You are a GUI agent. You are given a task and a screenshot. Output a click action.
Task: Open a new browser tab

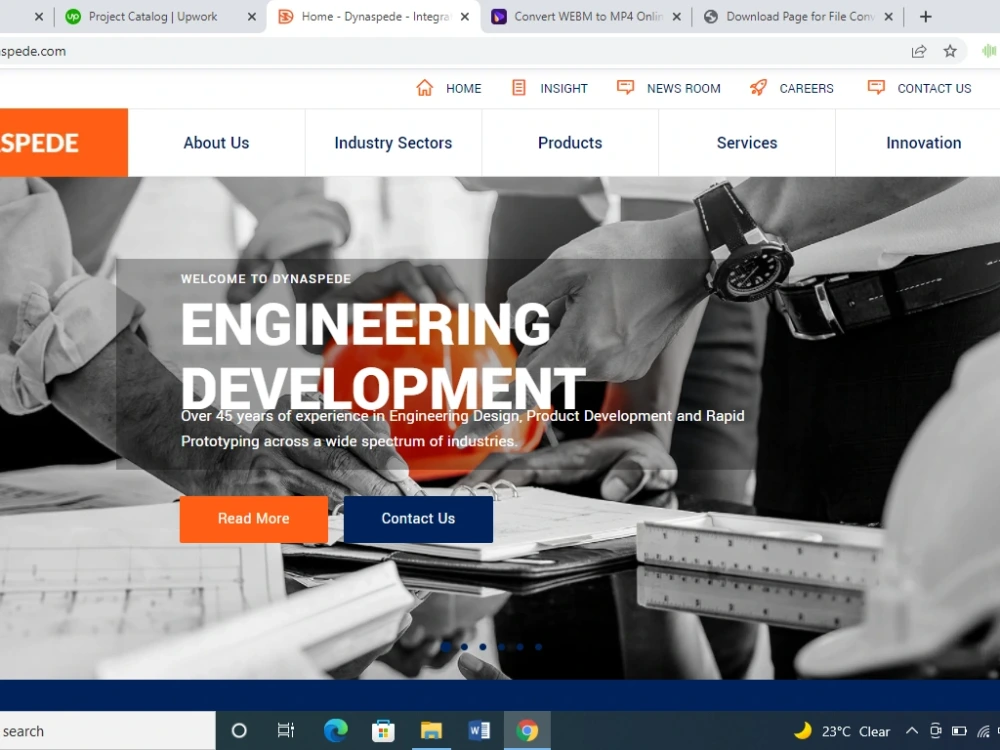pyautogui.click(x=926, y=17)
